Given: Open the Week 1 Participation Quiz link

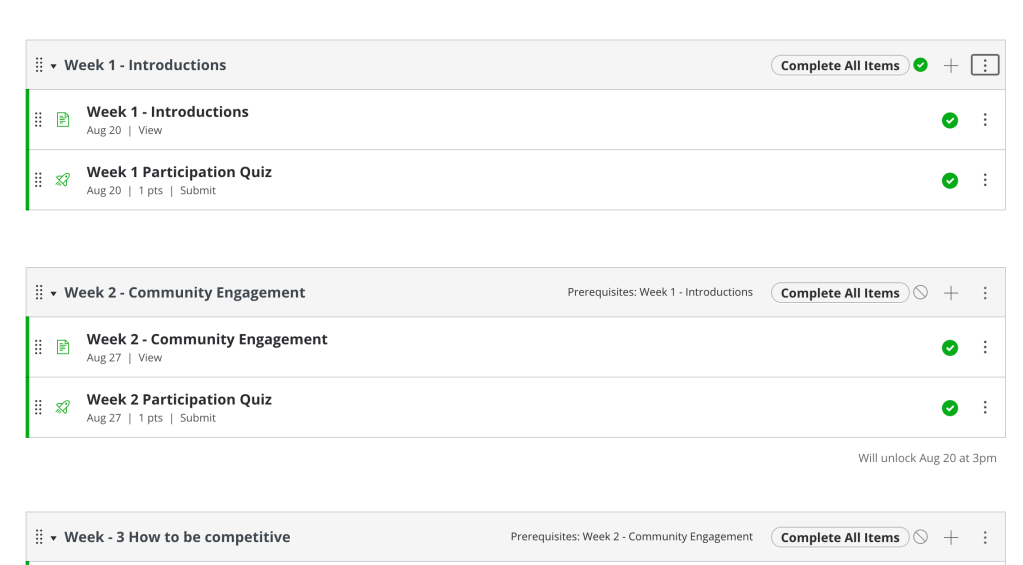Looking at the screenshot, I should [x=179, y=172].
